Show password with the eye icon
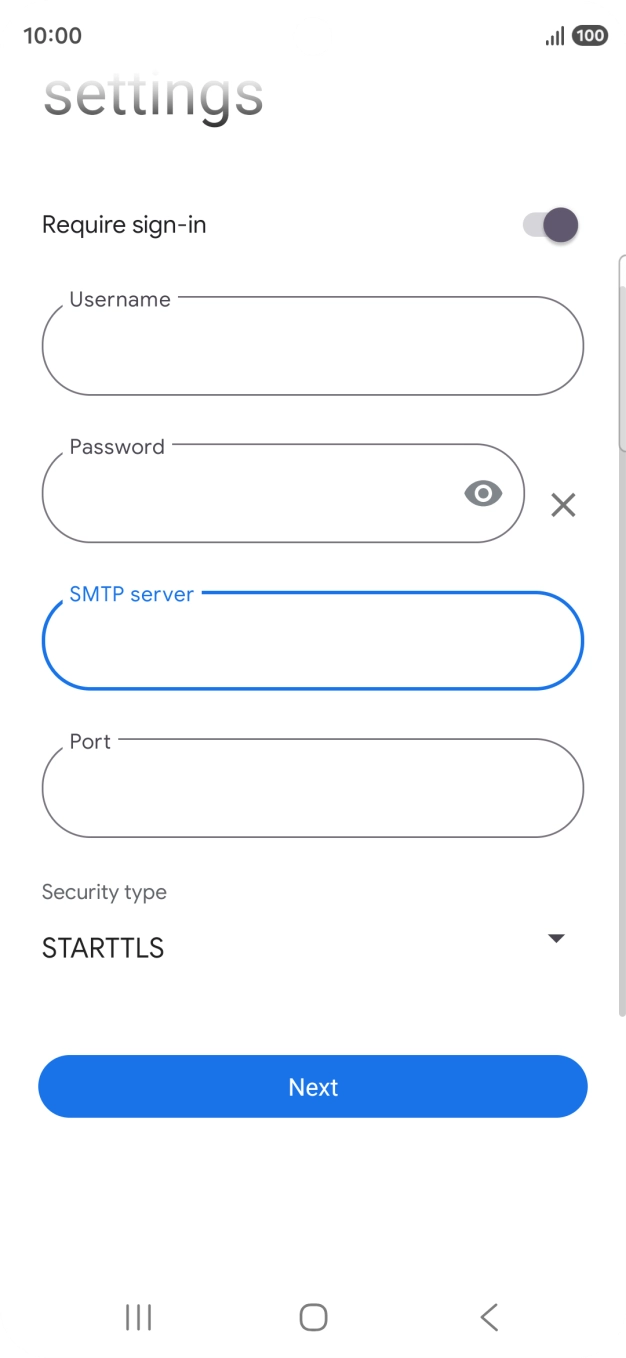Screen dimensions: 626x1358 (x=483, y=493)
